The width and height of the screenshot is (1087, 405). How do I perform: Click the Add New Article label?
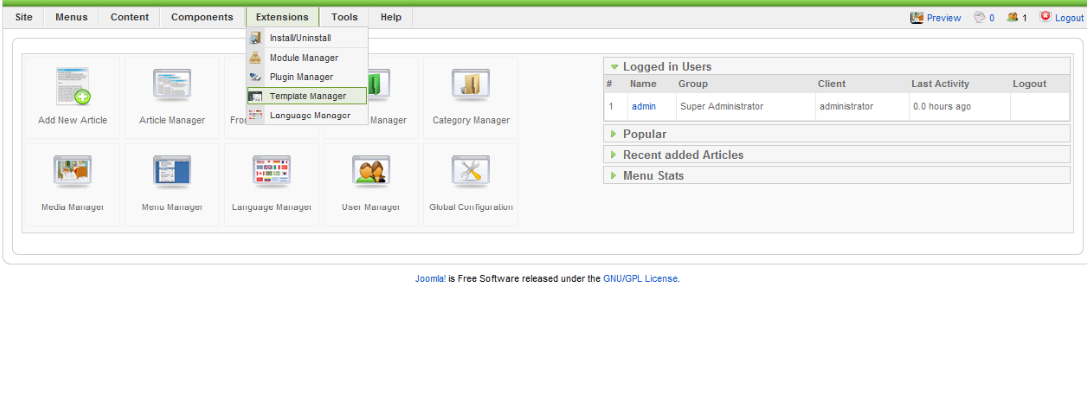coord(73,121)
